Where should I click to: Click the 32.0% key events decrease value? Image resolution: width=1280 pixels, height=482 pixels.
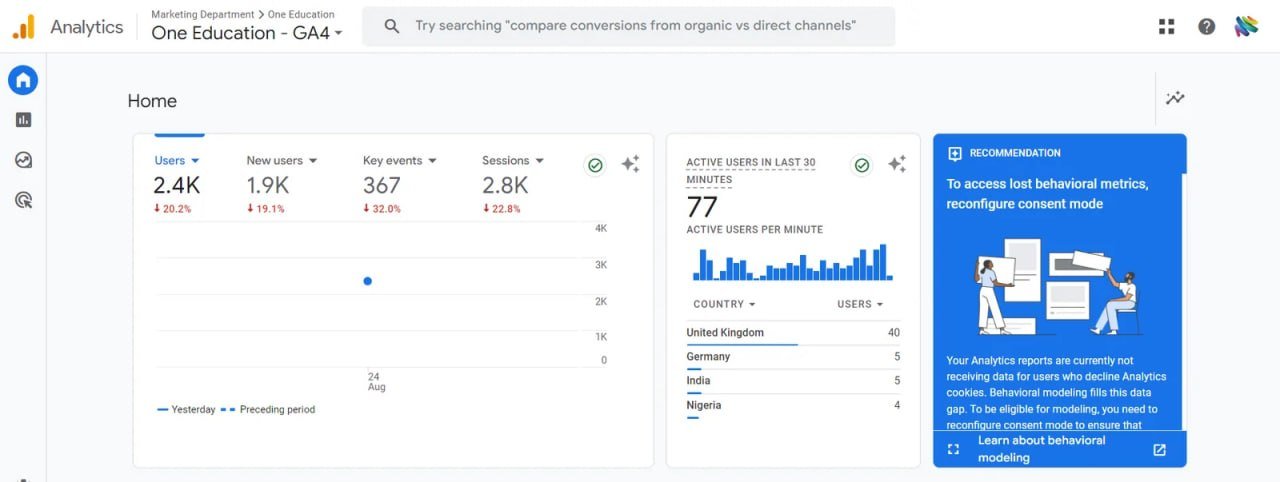click(382, 209)
